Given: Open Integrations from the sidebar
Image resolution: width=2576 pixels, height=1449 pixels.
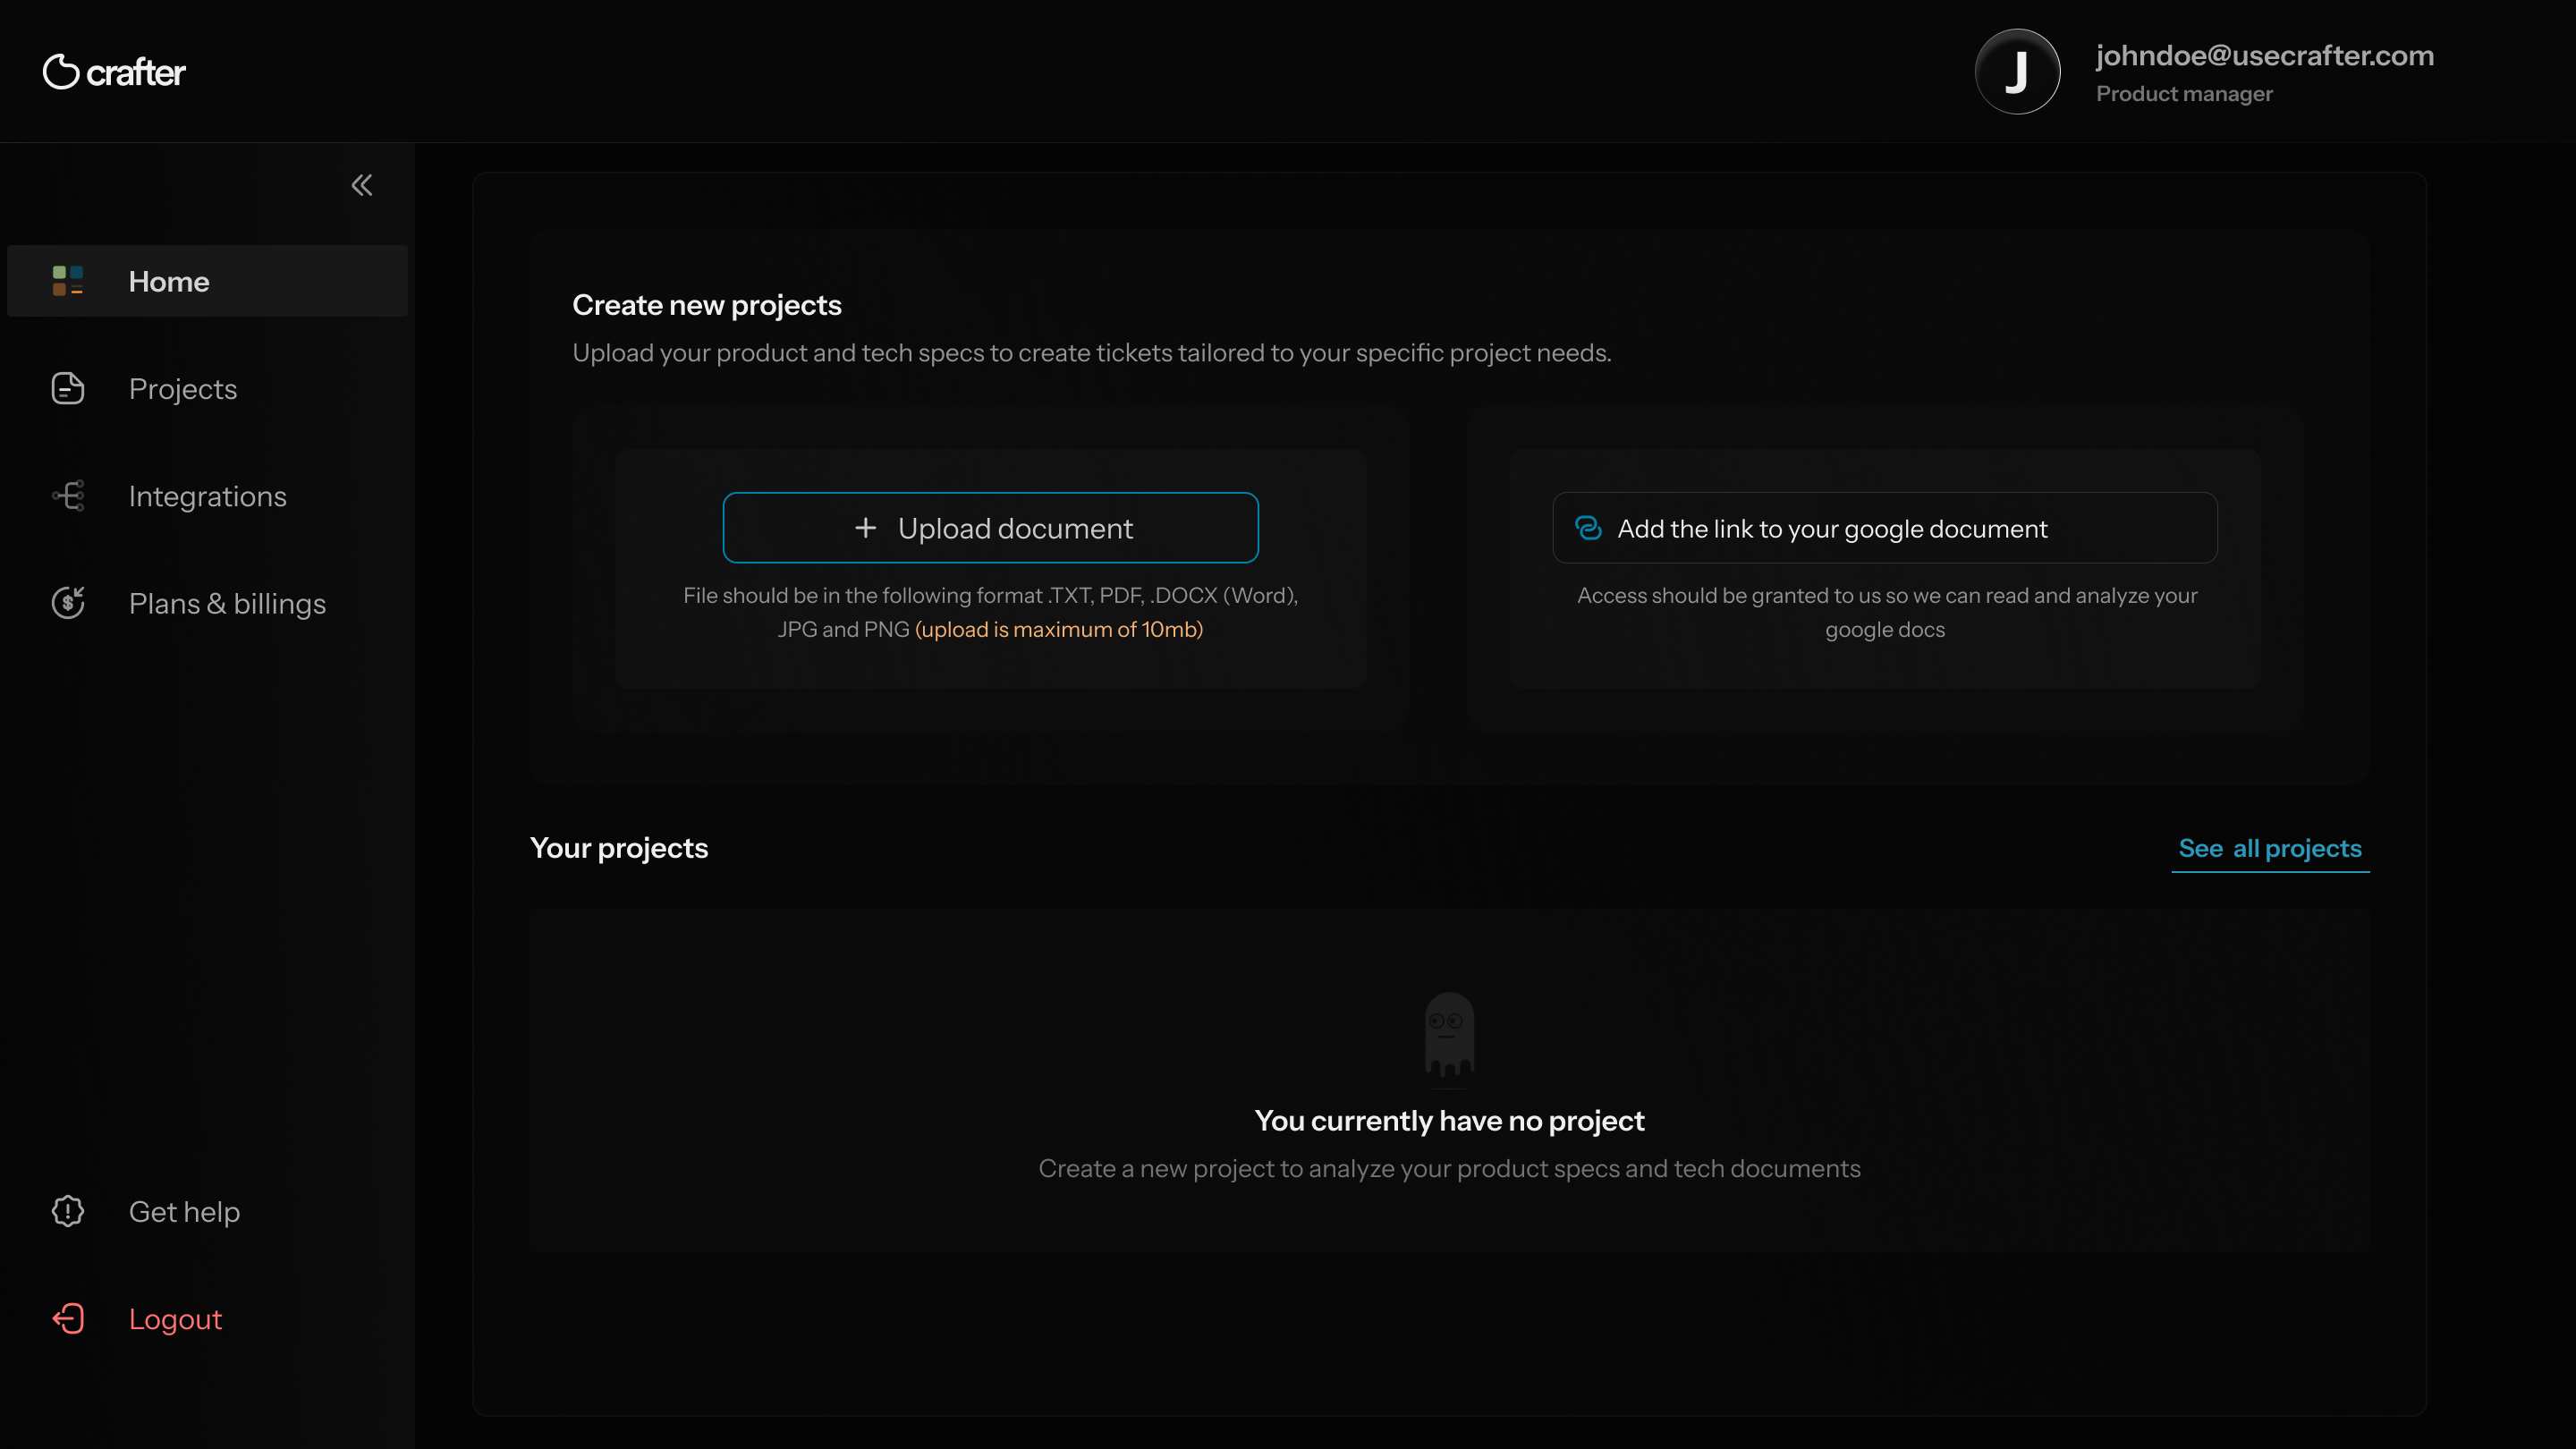Looking at the screenshot, I should point(208,496).
